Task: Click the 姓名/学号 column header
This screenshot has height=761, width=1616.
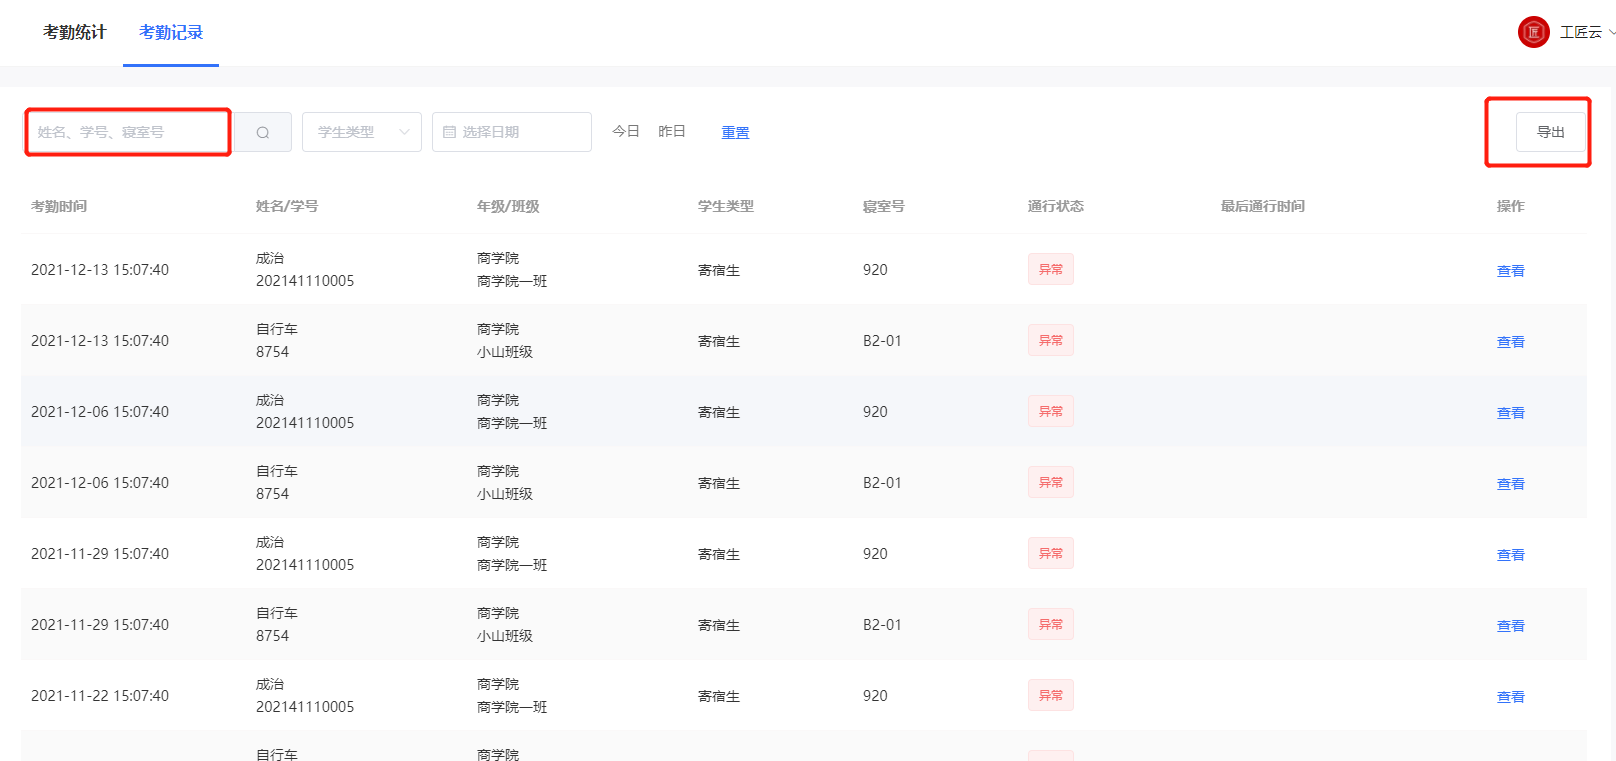Action: point(287,206)
